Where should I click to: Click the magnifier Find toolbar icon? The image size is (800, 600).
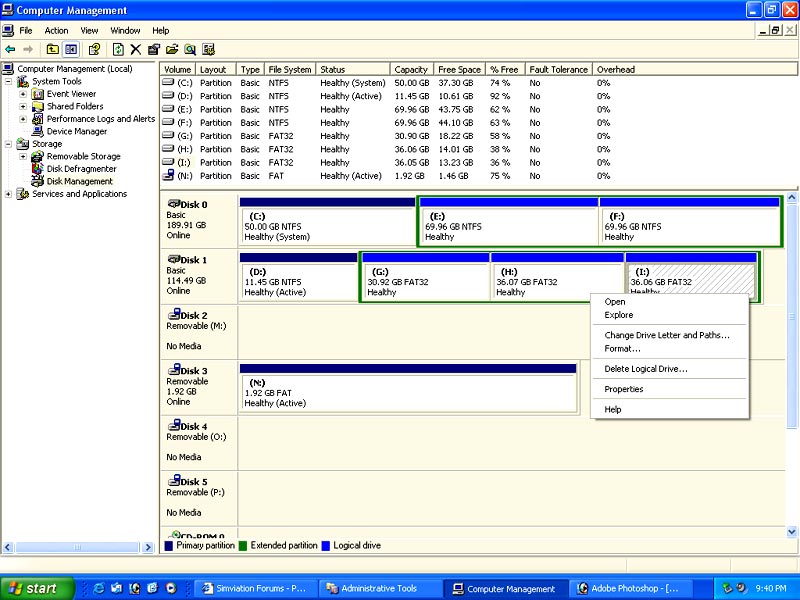(x=189, y=49)
